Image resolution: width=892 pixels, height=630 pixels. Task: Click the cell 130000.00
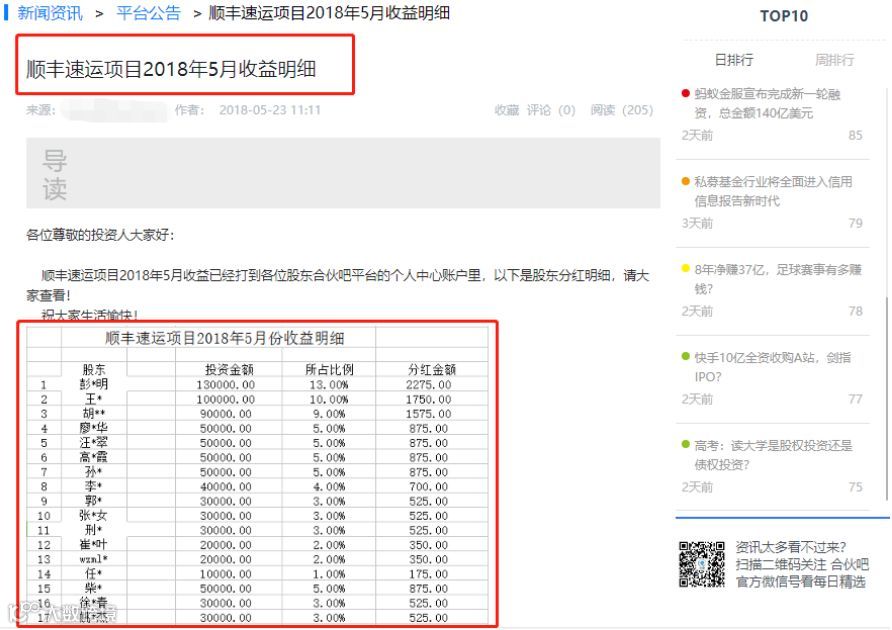226,385
